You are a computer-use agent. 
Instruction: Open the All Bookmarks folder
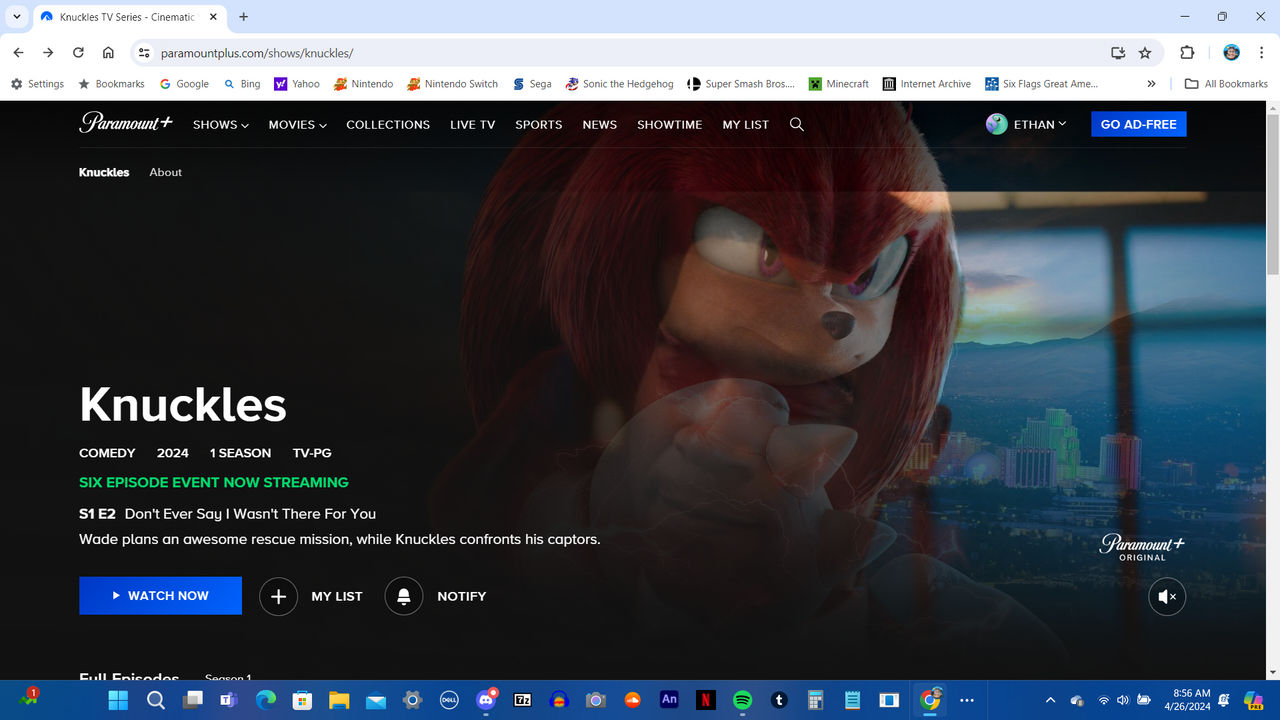click(x=1226, y=84)
